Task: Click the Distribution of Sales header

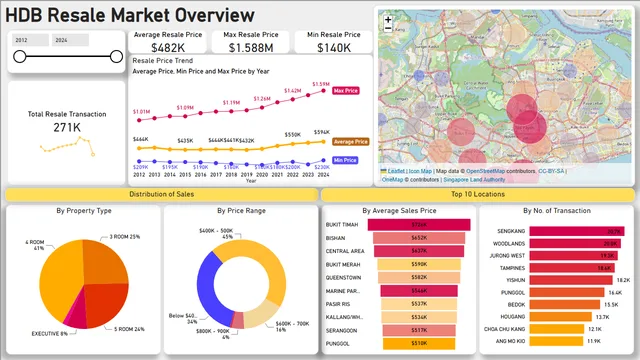Action: pyautogui.click(x=162, y=194)
